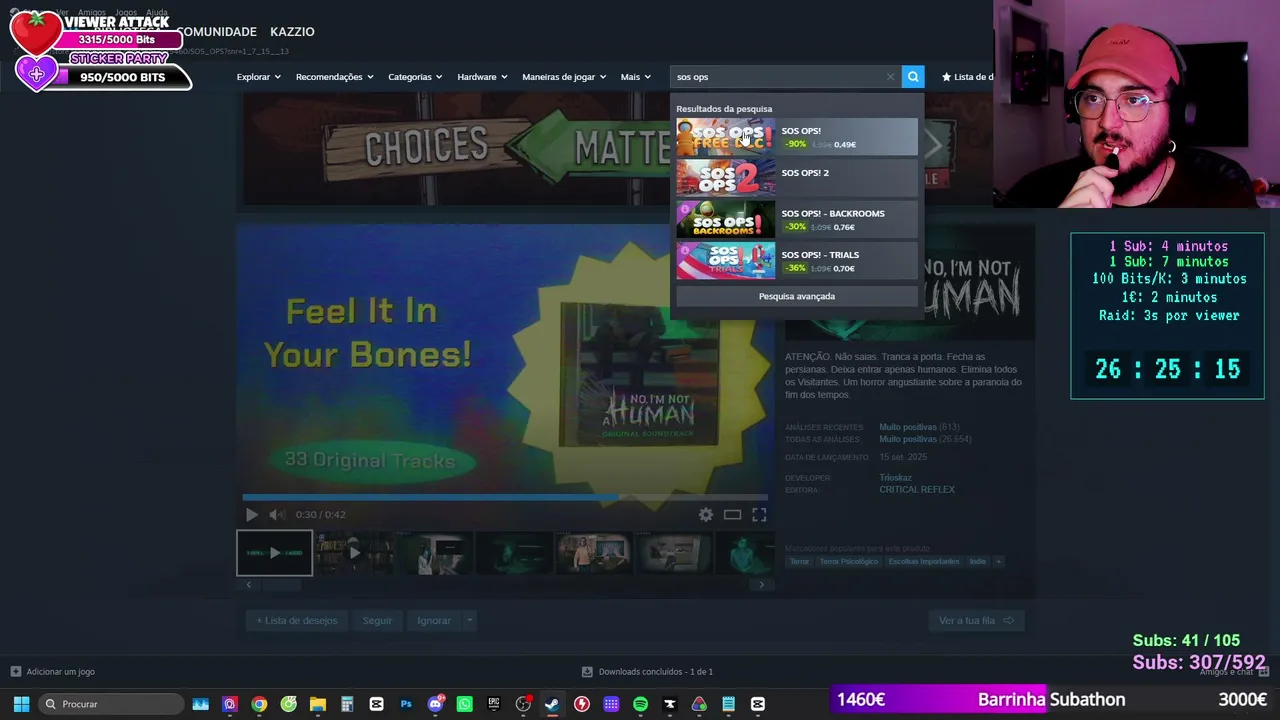The height and width of the screenshot is (720, 1280).
Task: Mute the trailer volume
Action: (277, 515)
